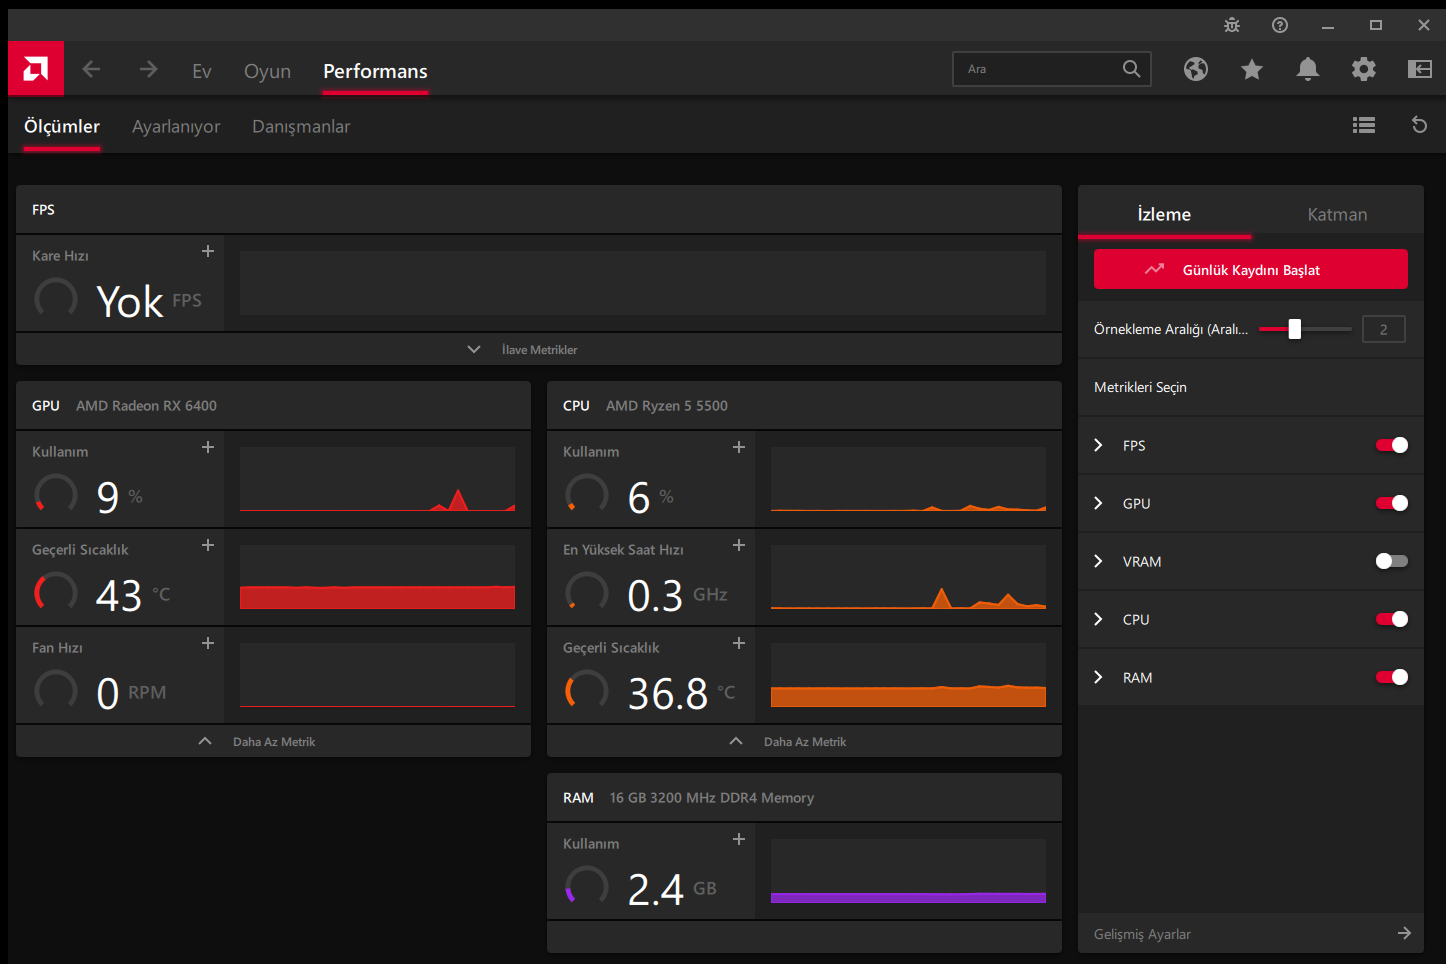Screen dimensions: 1446x964
Task: Click Metrikleri Seçin heading
Action: click(1140, 387)
